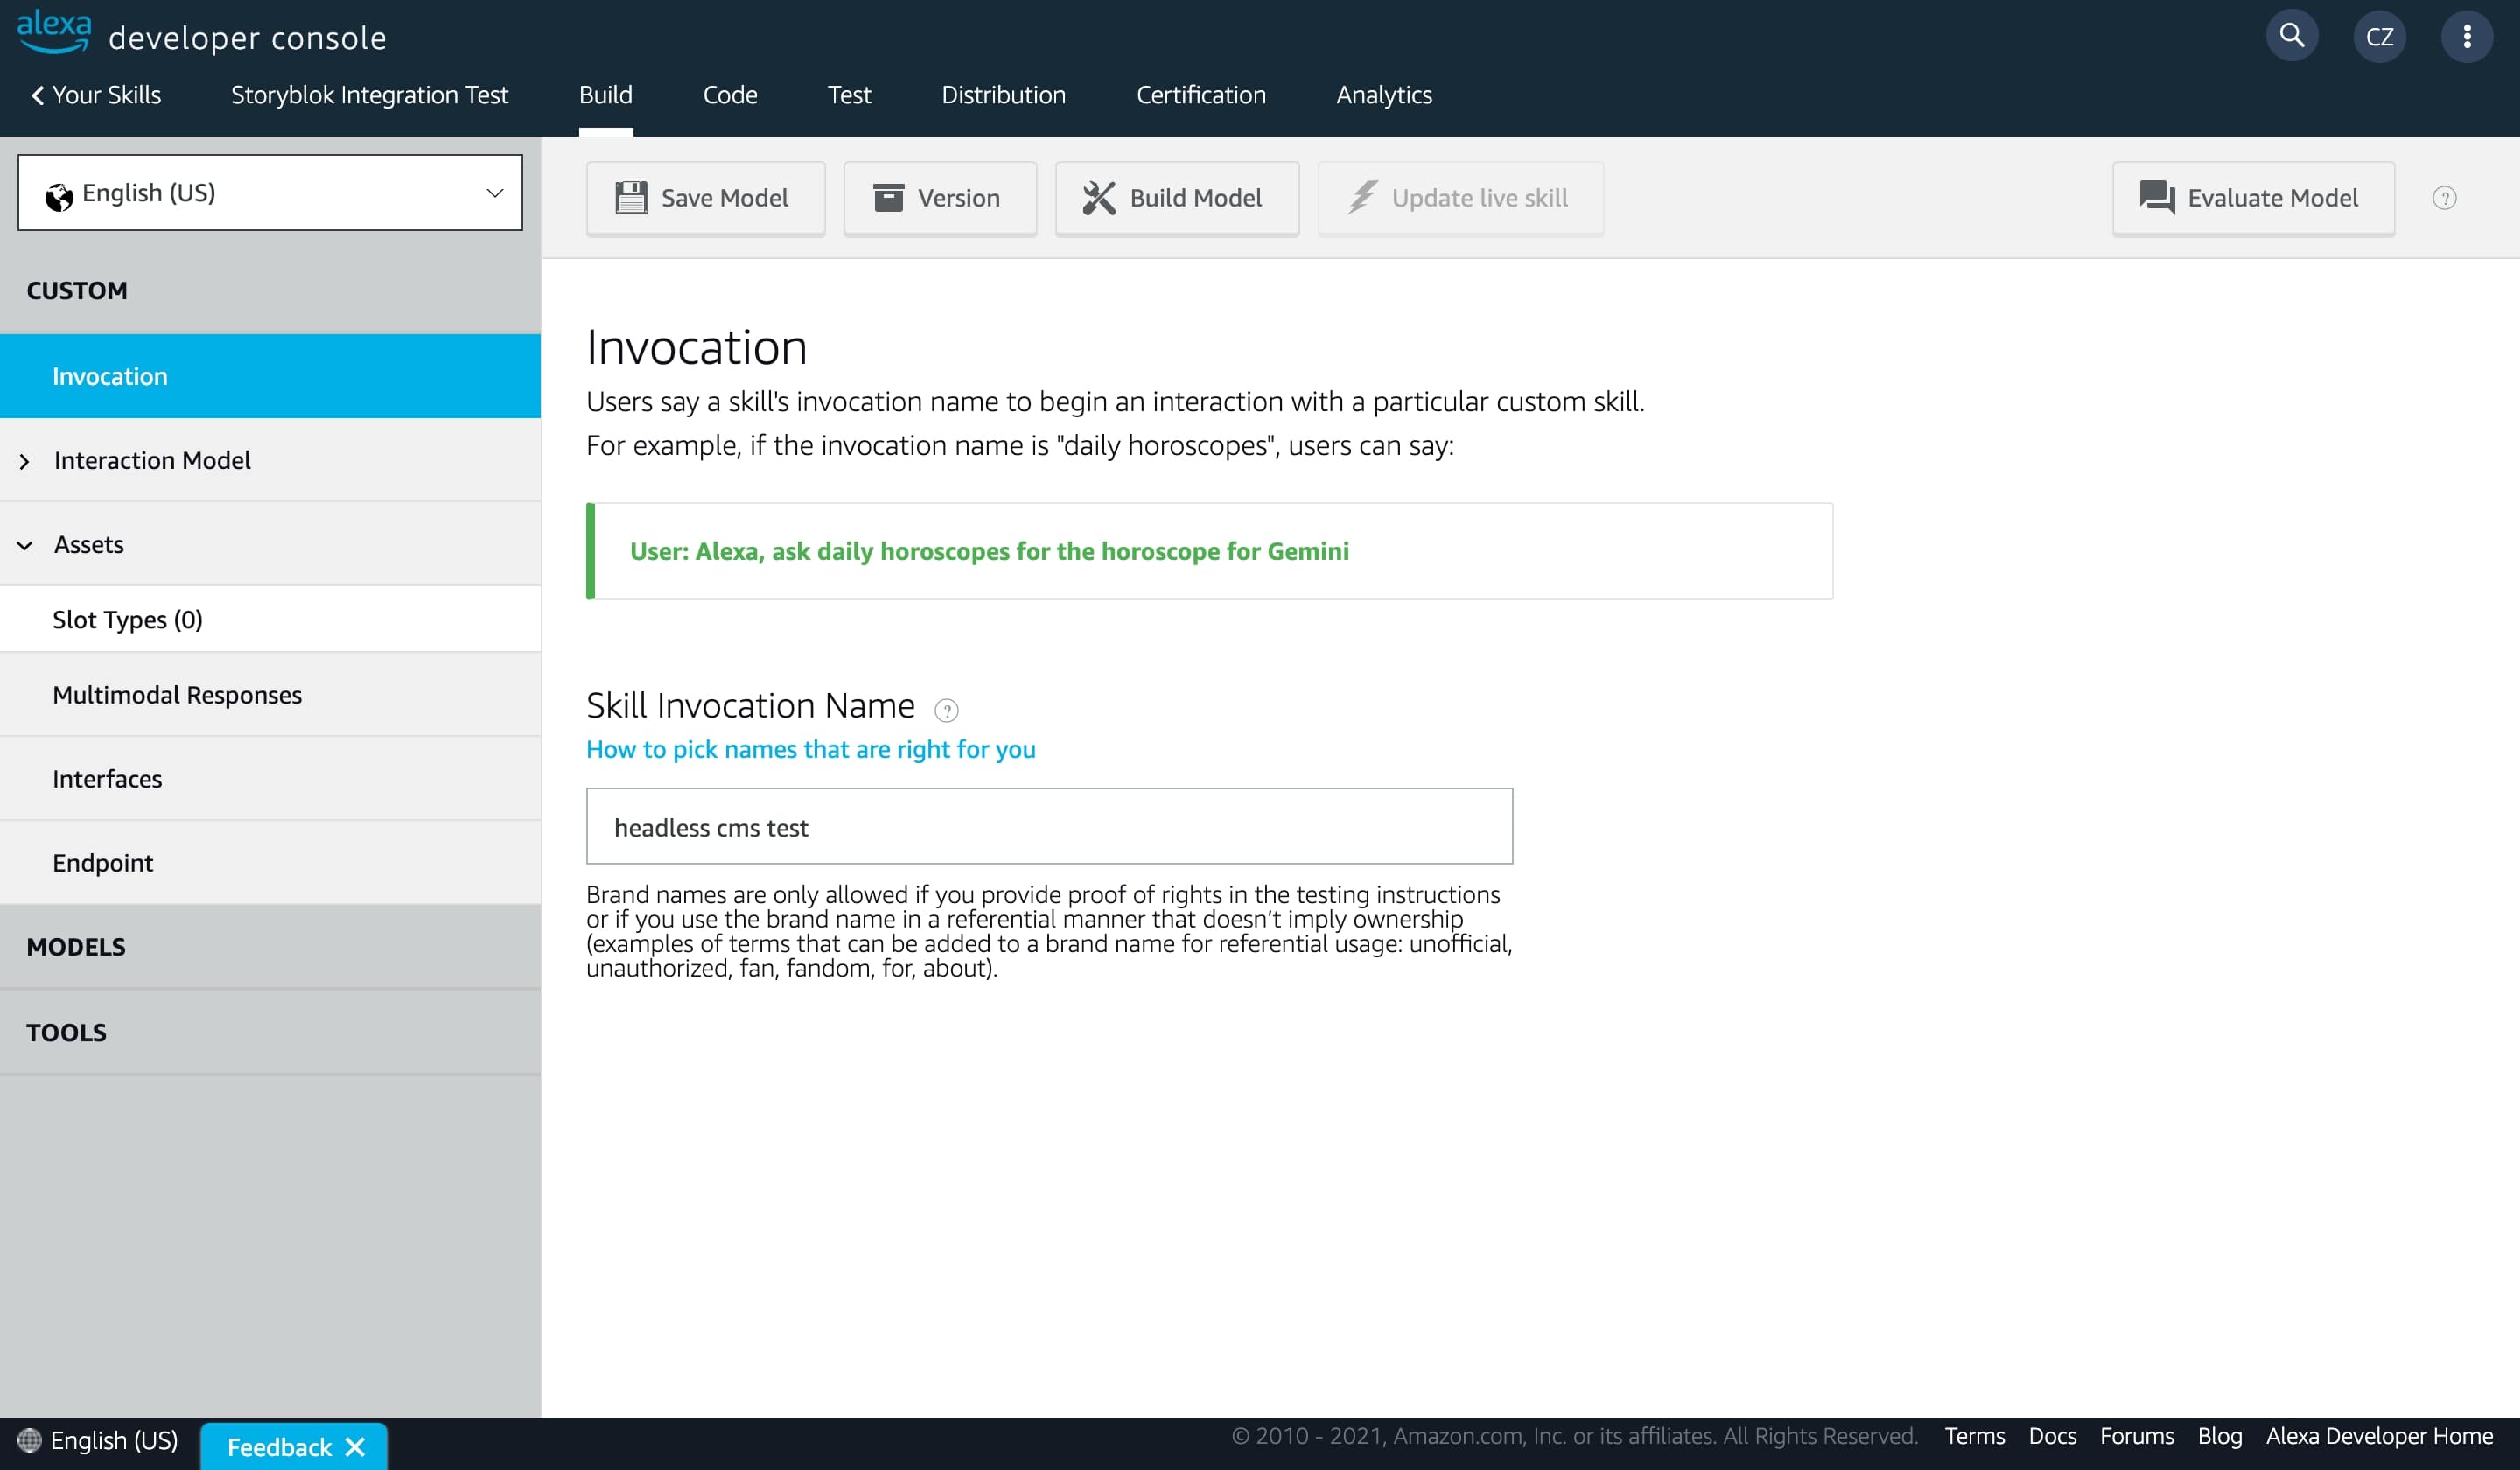The image size is (2520, 1470).
Task: Open Multimodal Responses in sidebar
Action: coord(270,695)
